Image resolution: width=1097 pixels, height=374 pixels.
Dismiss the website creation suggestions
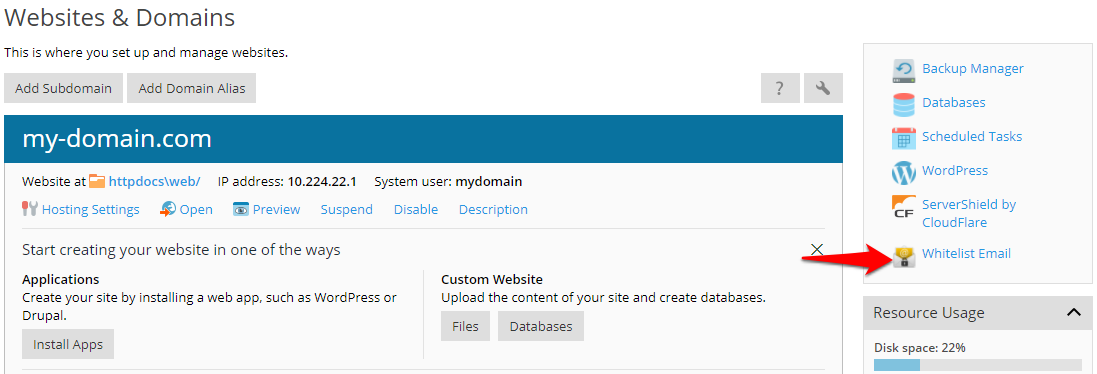pos(816,249)
